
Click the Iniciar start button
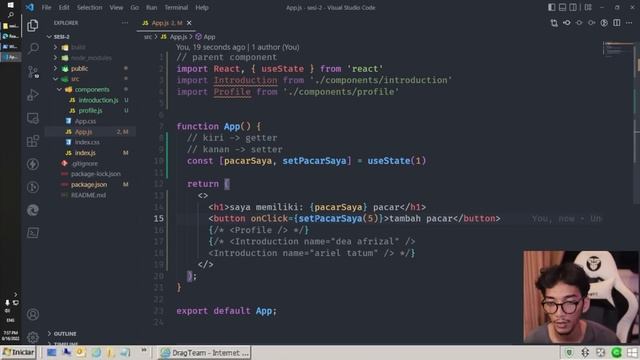pyautogui.click(x=18, y=353)
